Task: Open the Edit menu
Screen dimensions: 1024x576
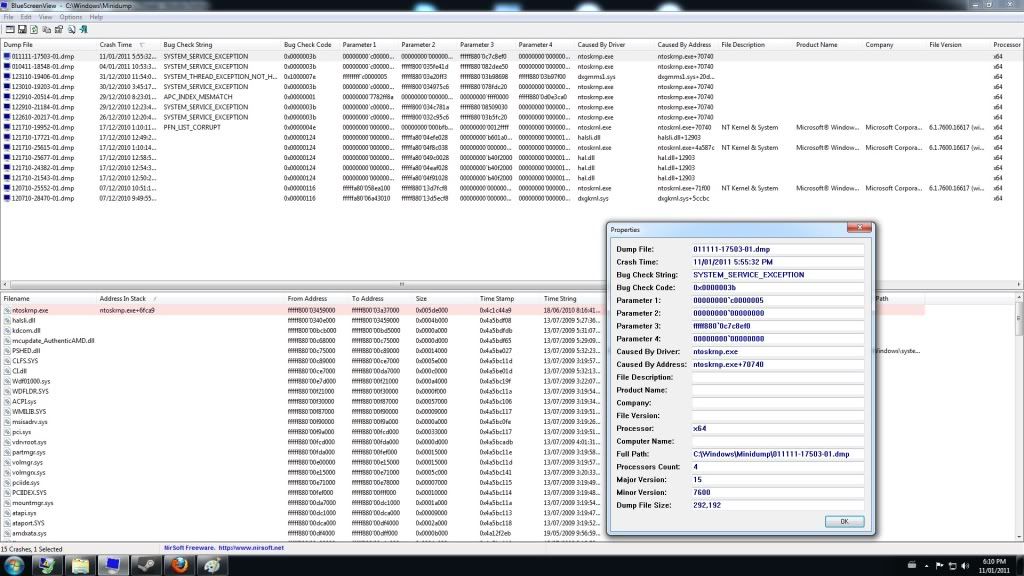Action: pyautogui.click(x=25, y=17)
